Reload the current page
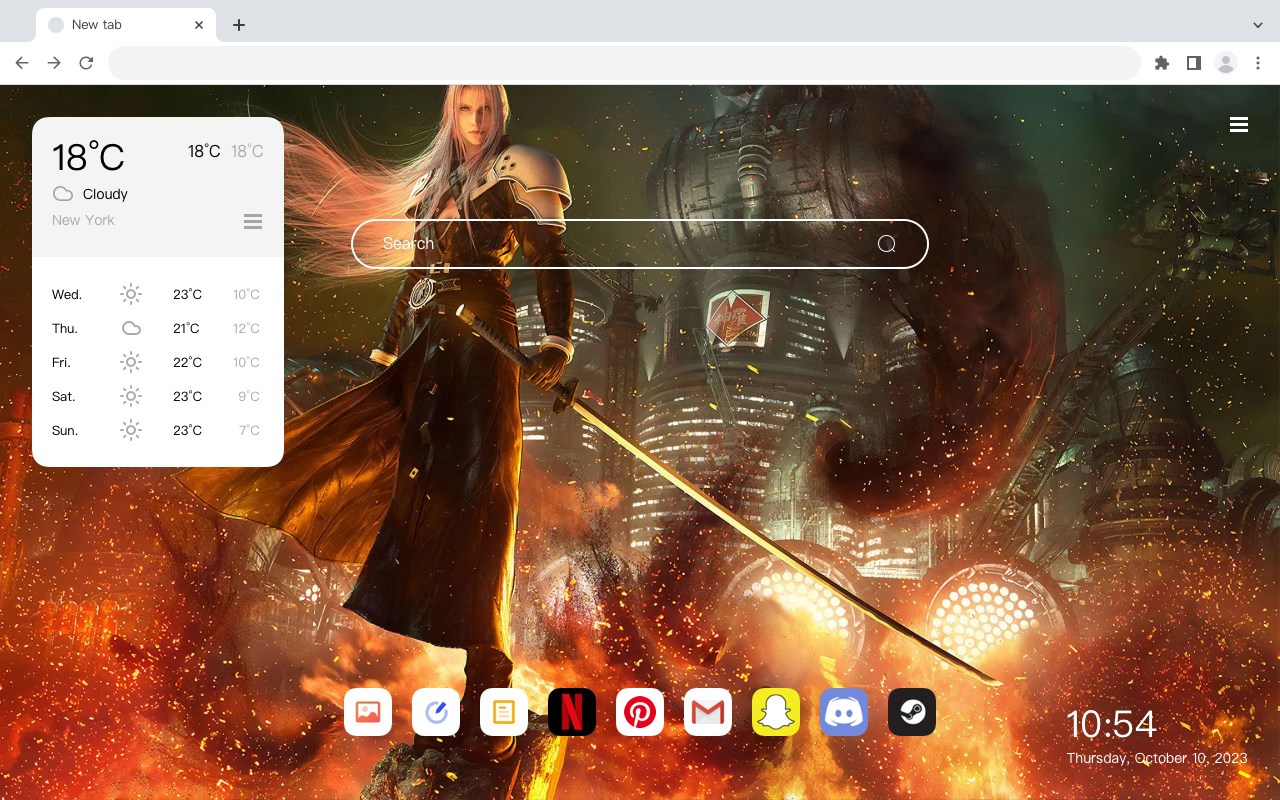Viewport: 1280px width, 800px height. click(86, 63)
